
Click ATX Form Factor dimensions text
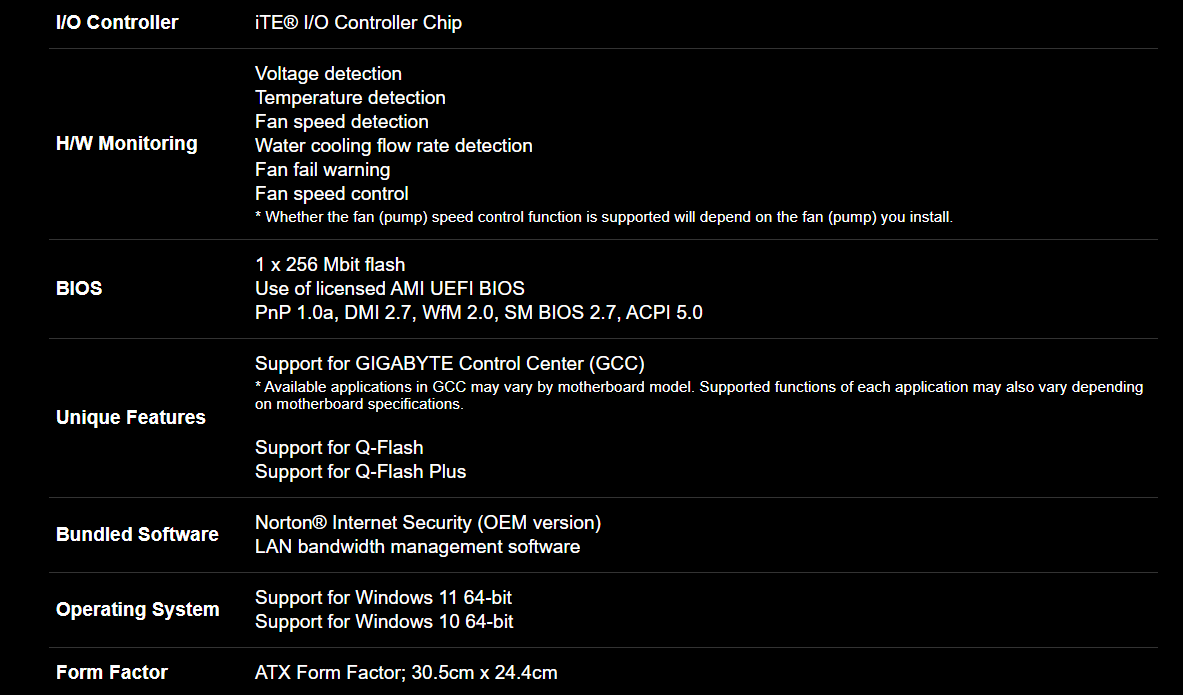tap(406, 672)
